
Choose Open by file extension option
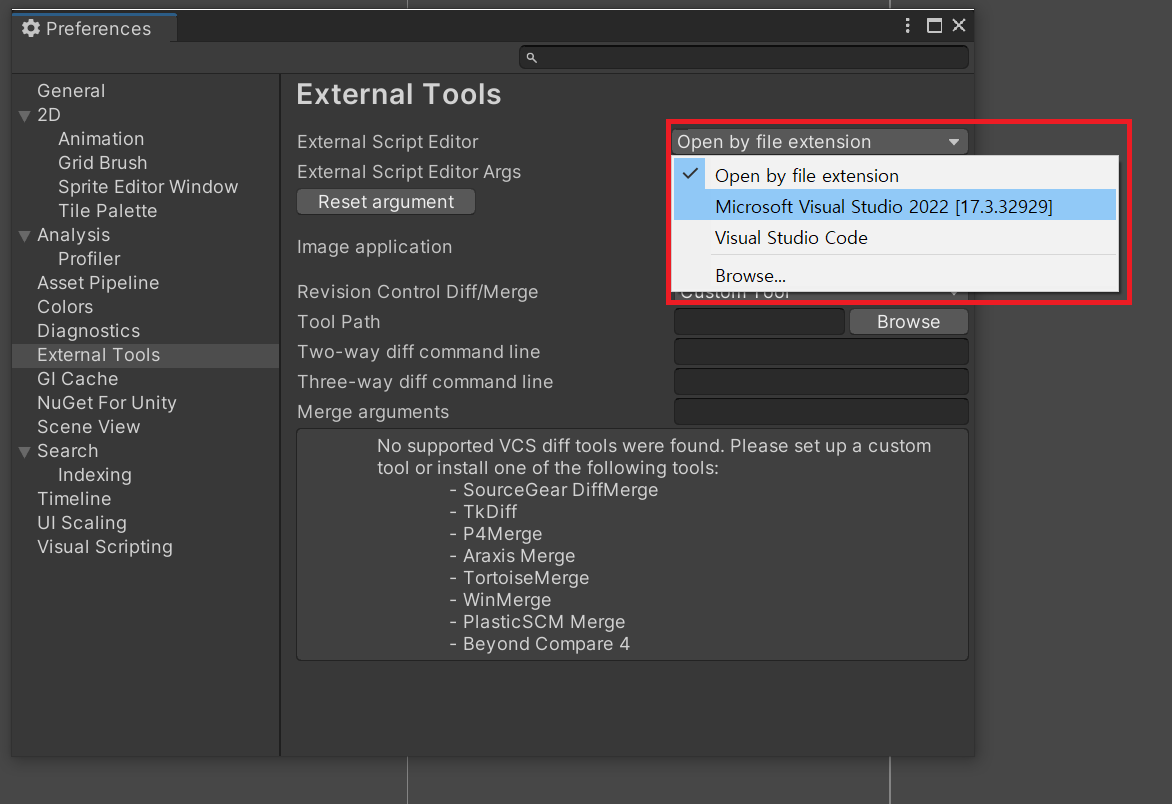click(x=895, y=176)
